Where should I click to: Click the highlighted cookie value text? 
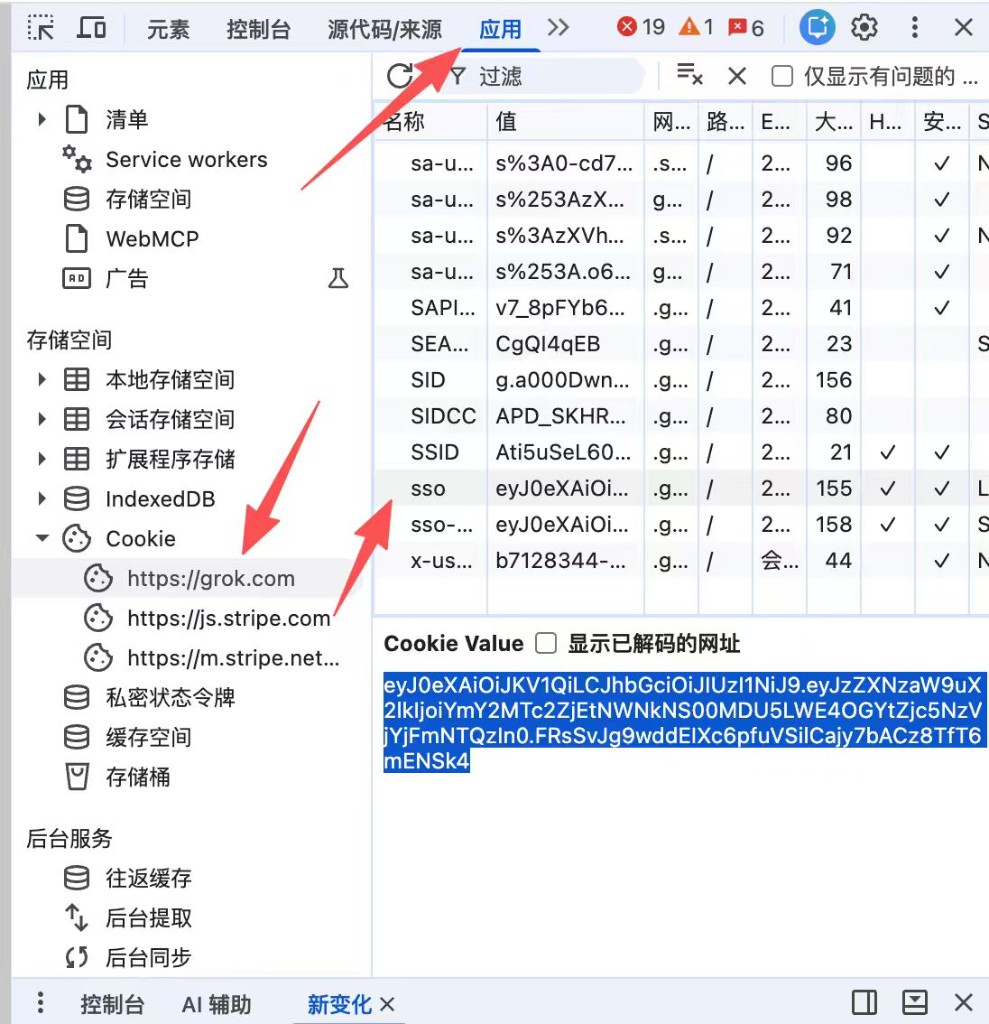(684, 722)
